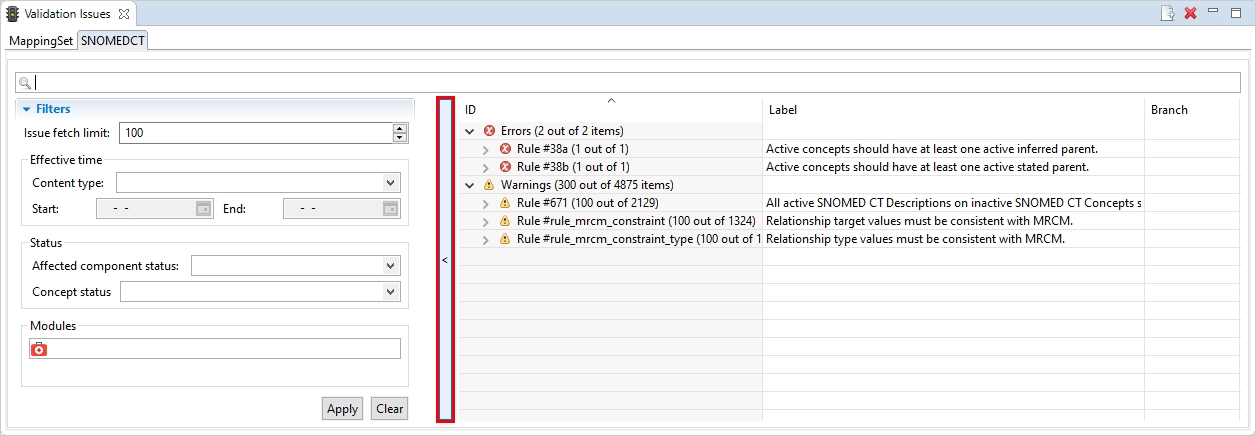
Task: Click the export issues icon in view toolbar
Action: (1167, 13)
